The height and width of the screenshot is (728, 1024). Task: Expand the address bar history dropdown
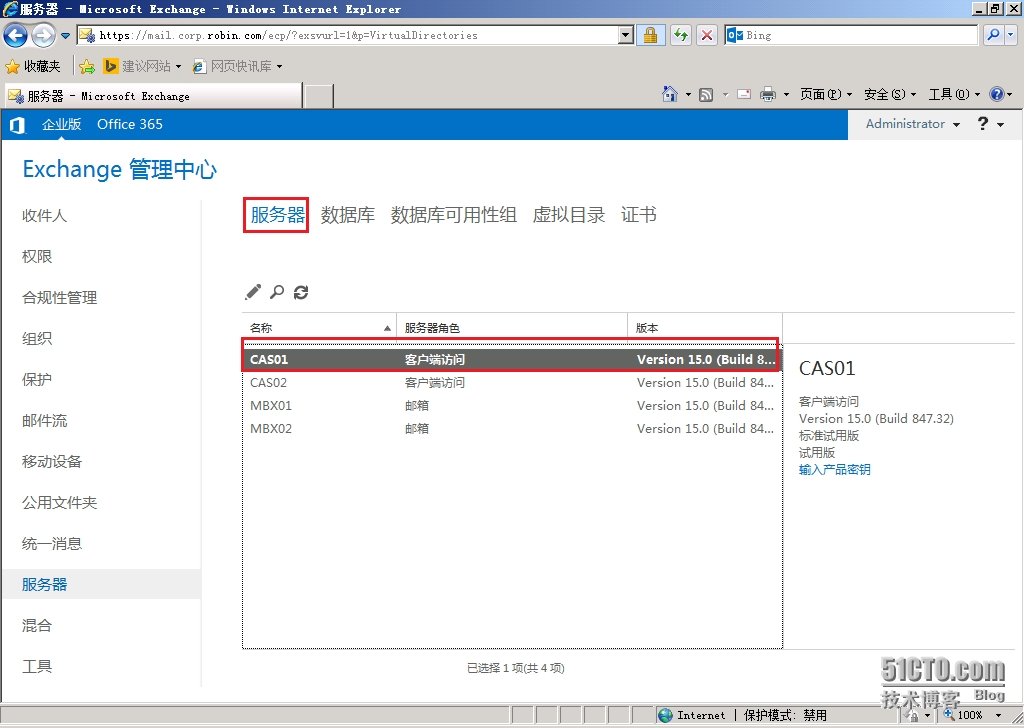pyautogui.click(x=626, y=35)
